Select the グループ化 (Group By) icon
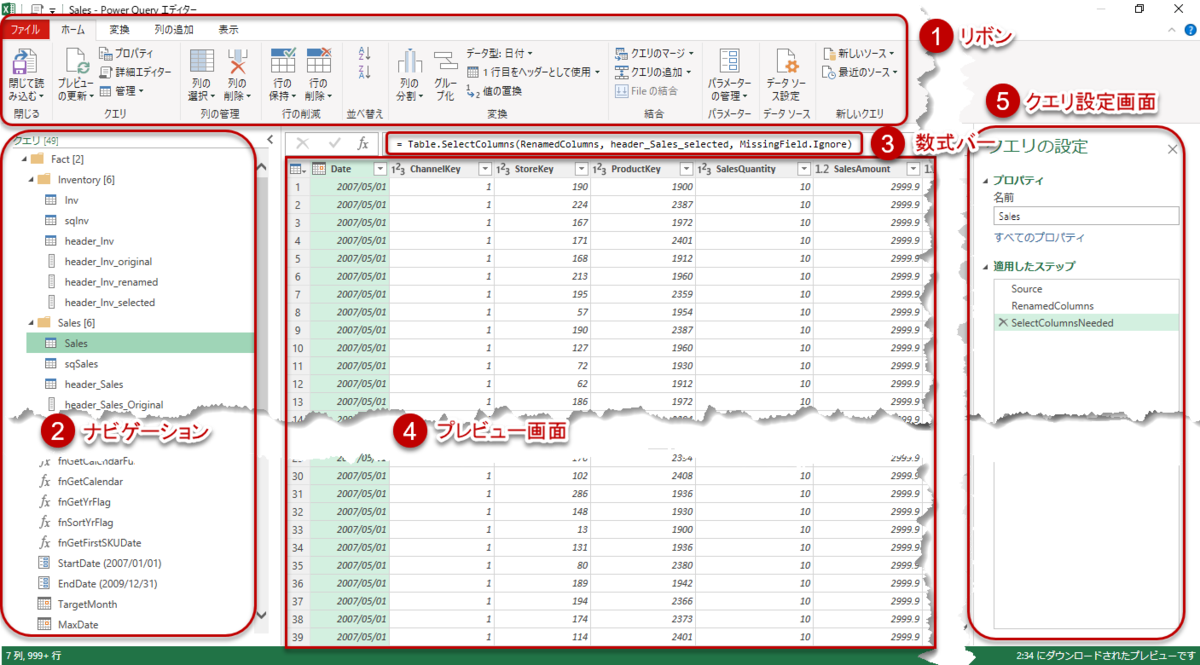Viewport: 1200px width, 665px height. pos(445,60)
